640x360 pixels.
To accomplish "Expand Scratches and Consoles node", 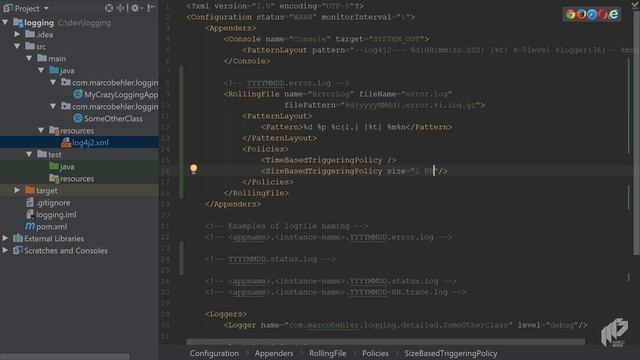I will (x=5, y=250).
